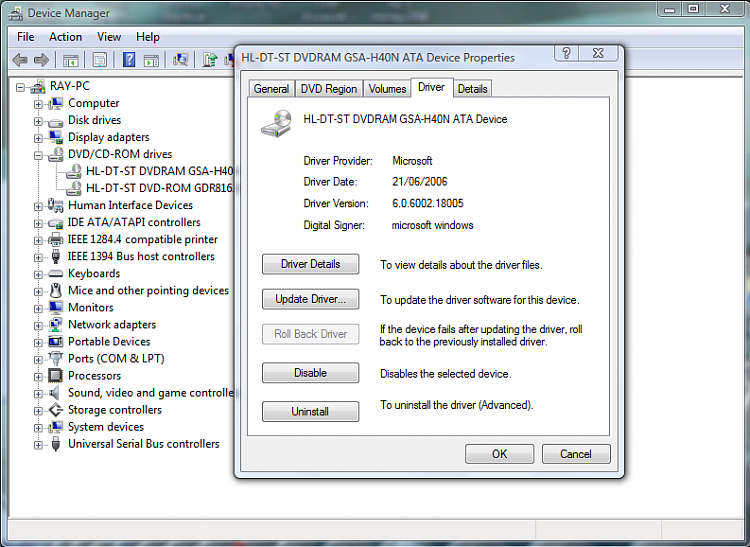
Task: Click the Back arrow in Device Manager toolbar
Action: tap(20, 60)
